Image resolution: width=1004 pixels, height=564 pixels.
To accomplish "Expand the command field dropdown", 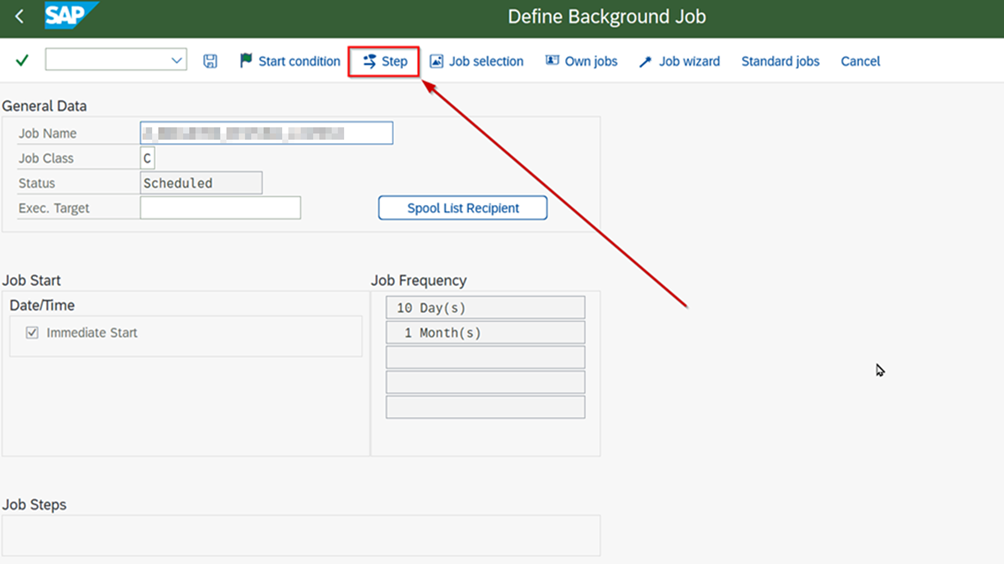I will (177, 61).
